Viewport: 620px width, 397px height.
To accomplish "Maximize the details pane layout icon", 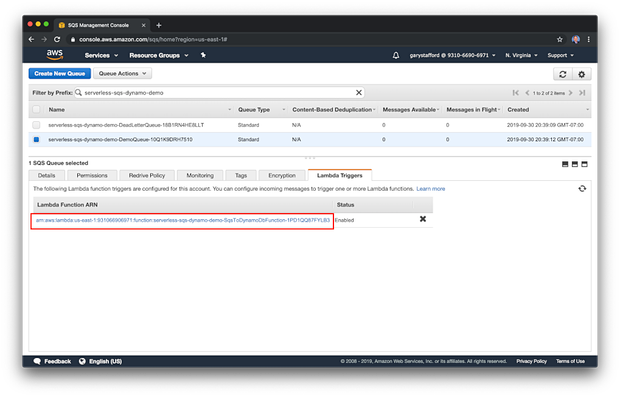I will point(584,164).
